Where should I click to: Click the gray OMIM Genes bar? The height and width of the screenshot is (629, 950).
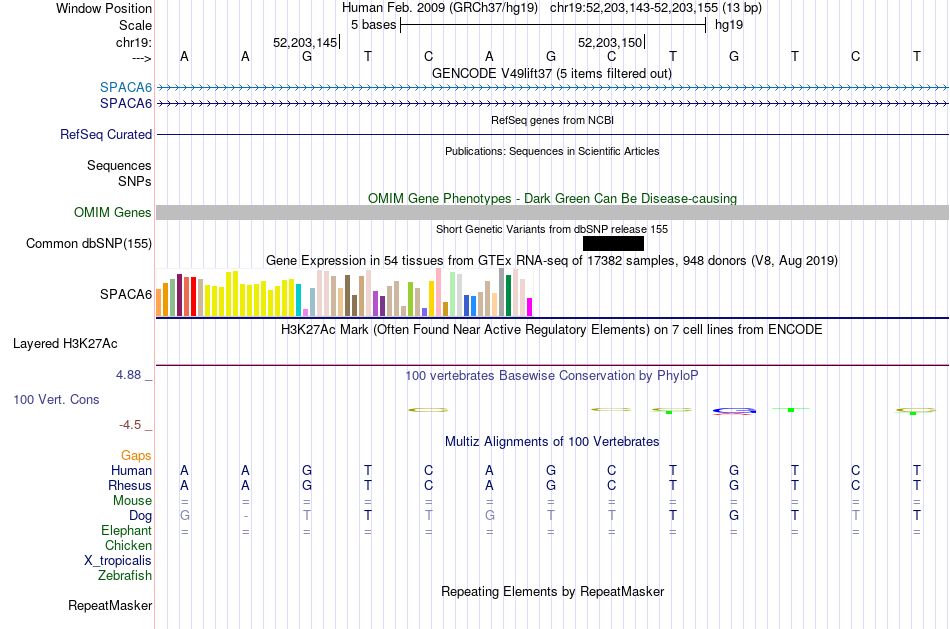553,212
